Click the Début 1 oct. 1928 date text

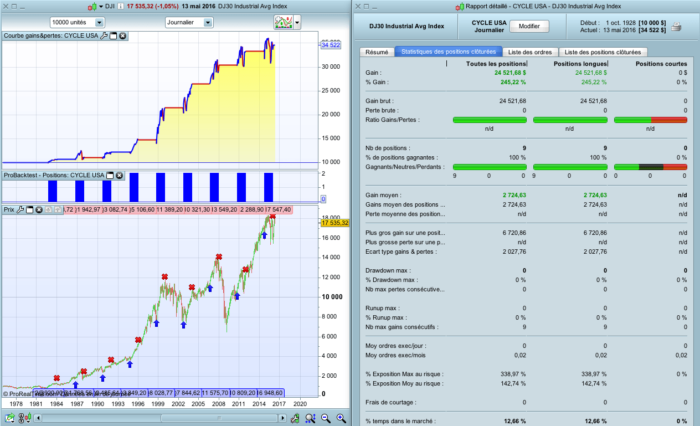pyautogui.click(x=607, y=23)
